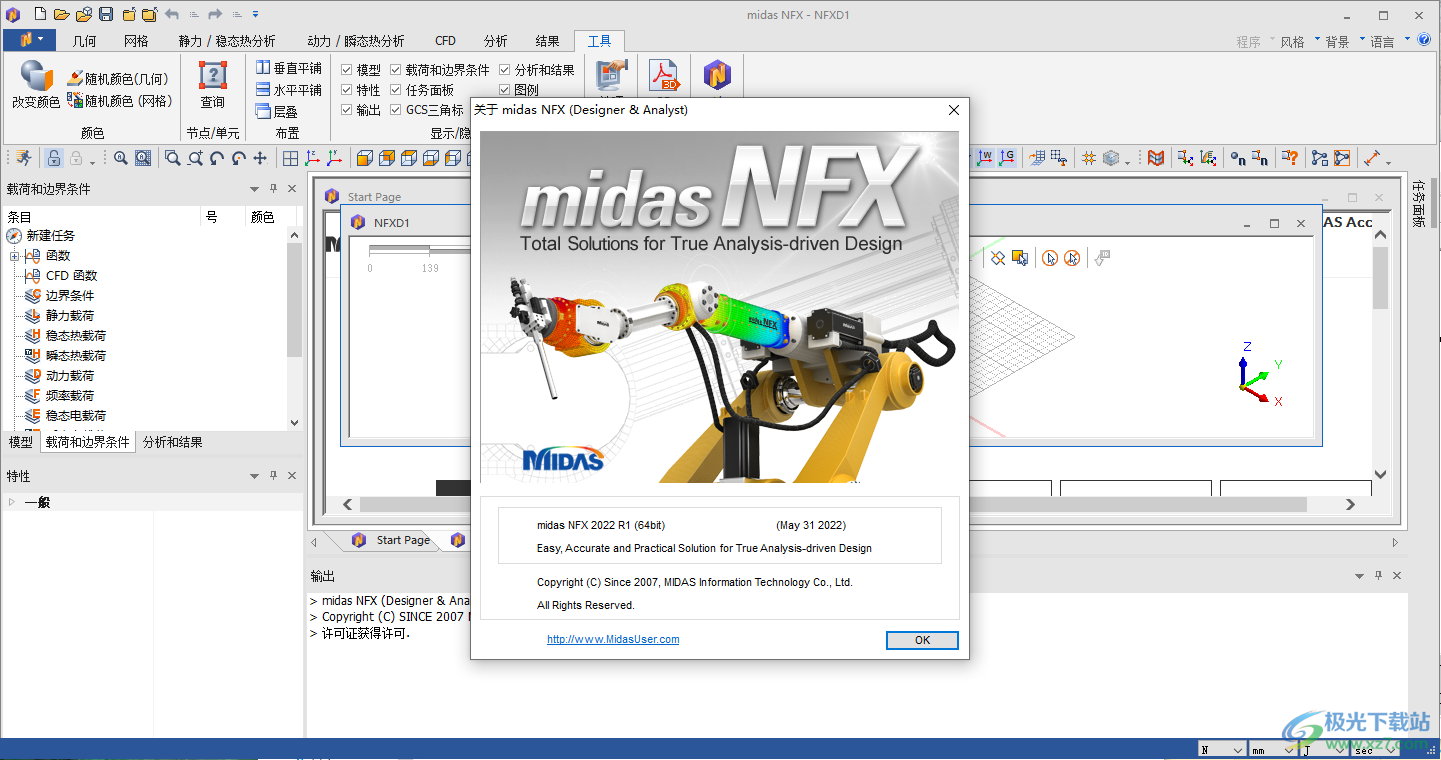
Task: Open the 查询 query tool
Action: [x=213, y=85]
